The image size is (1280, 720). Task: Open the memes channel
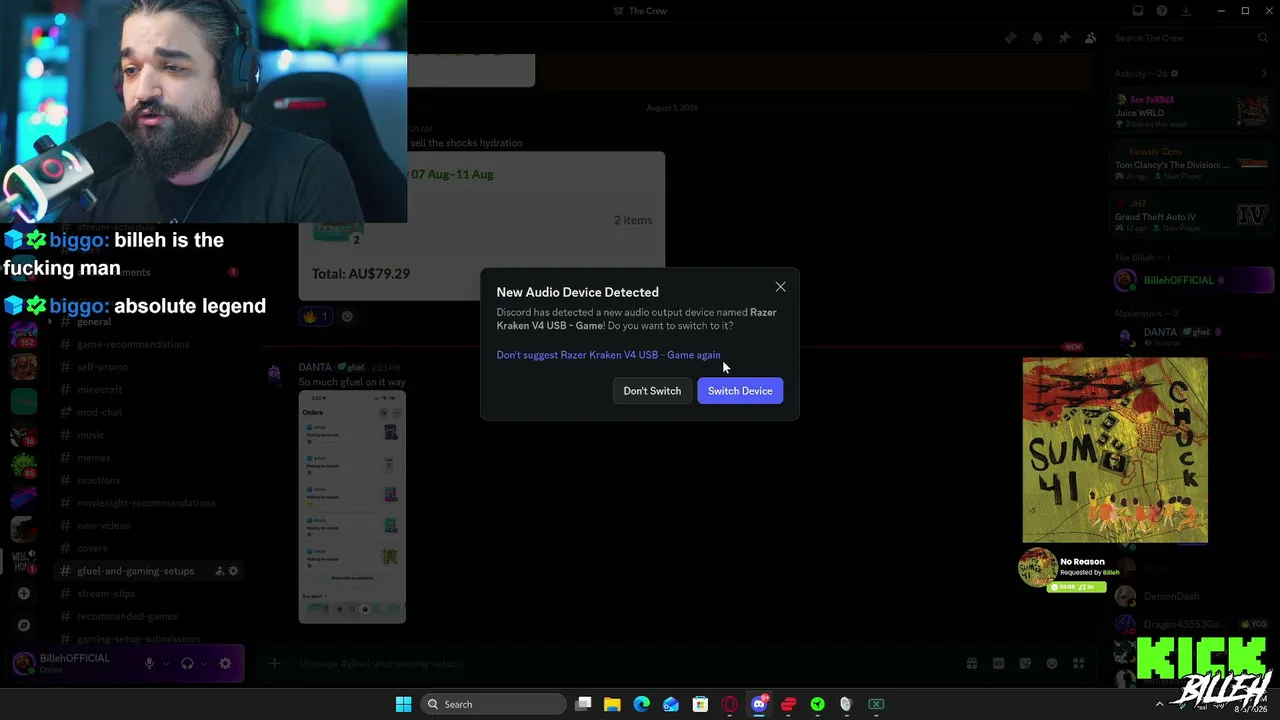[x=93, y=458]
